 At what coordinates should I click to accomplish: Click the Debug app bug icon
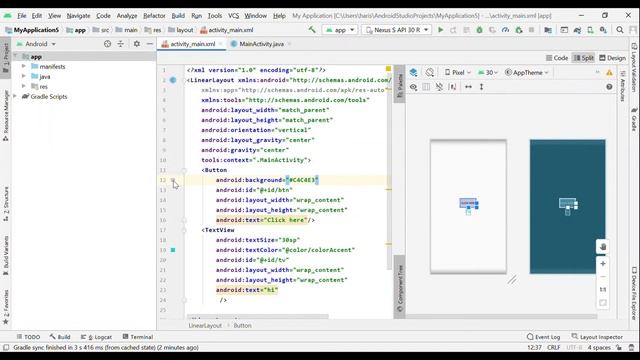pos(480,30)
